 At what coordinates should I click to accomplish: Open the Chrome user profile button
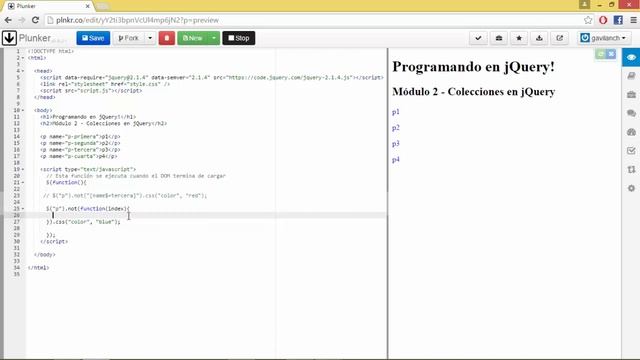tap(584, 4)
